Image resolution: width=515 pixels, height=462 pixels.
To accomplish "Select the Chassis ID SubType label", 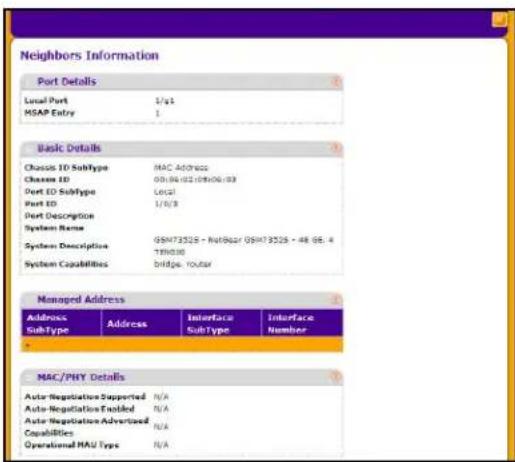I will tap(66, 167).
